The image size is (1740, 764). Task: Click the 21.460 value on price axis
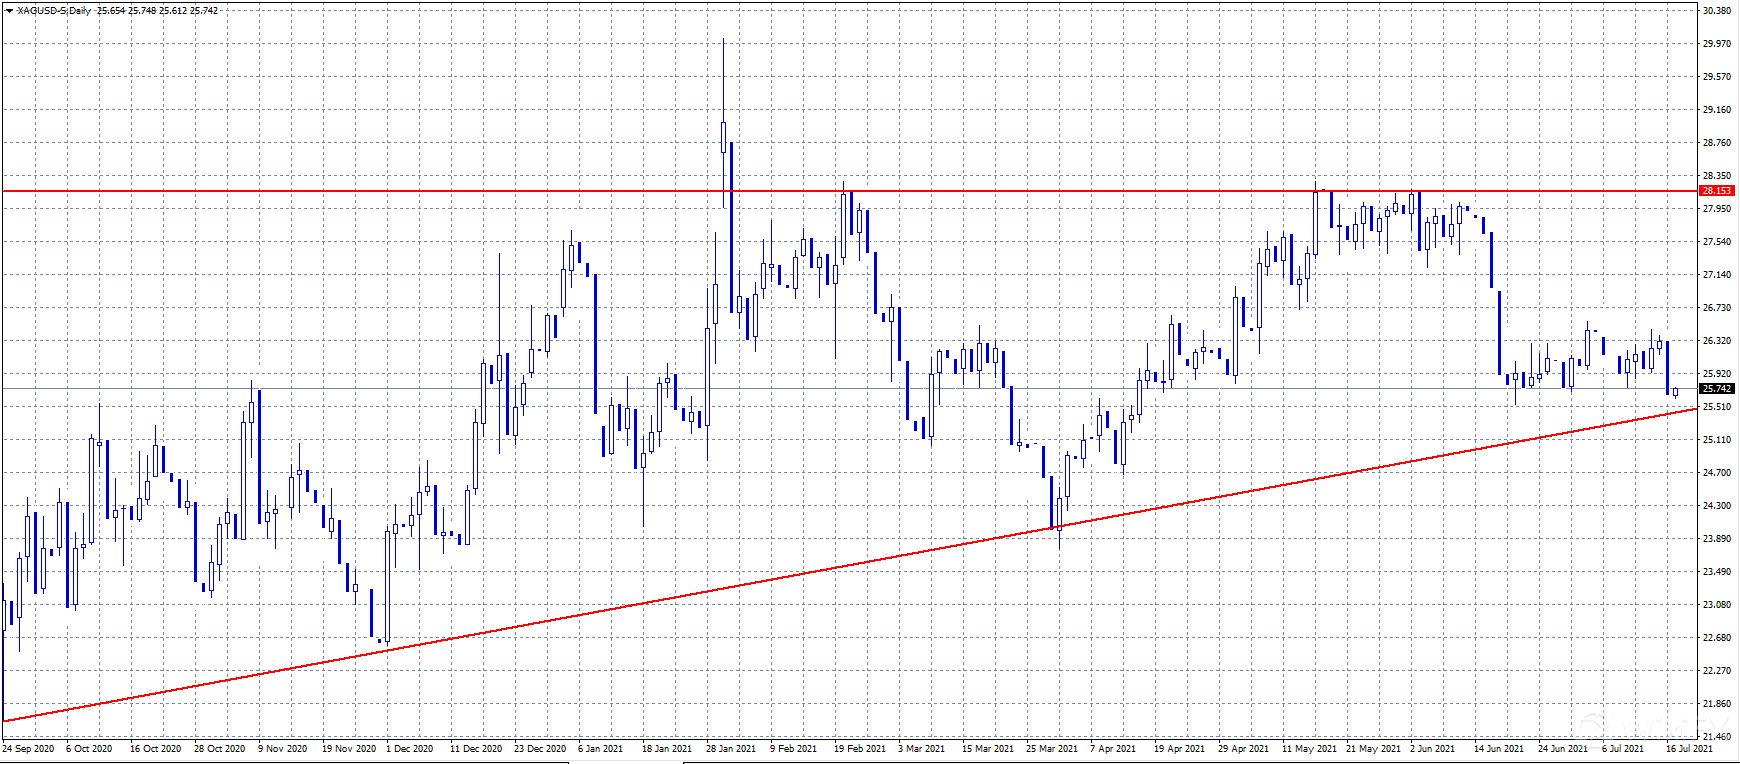tap(1716, 736)
